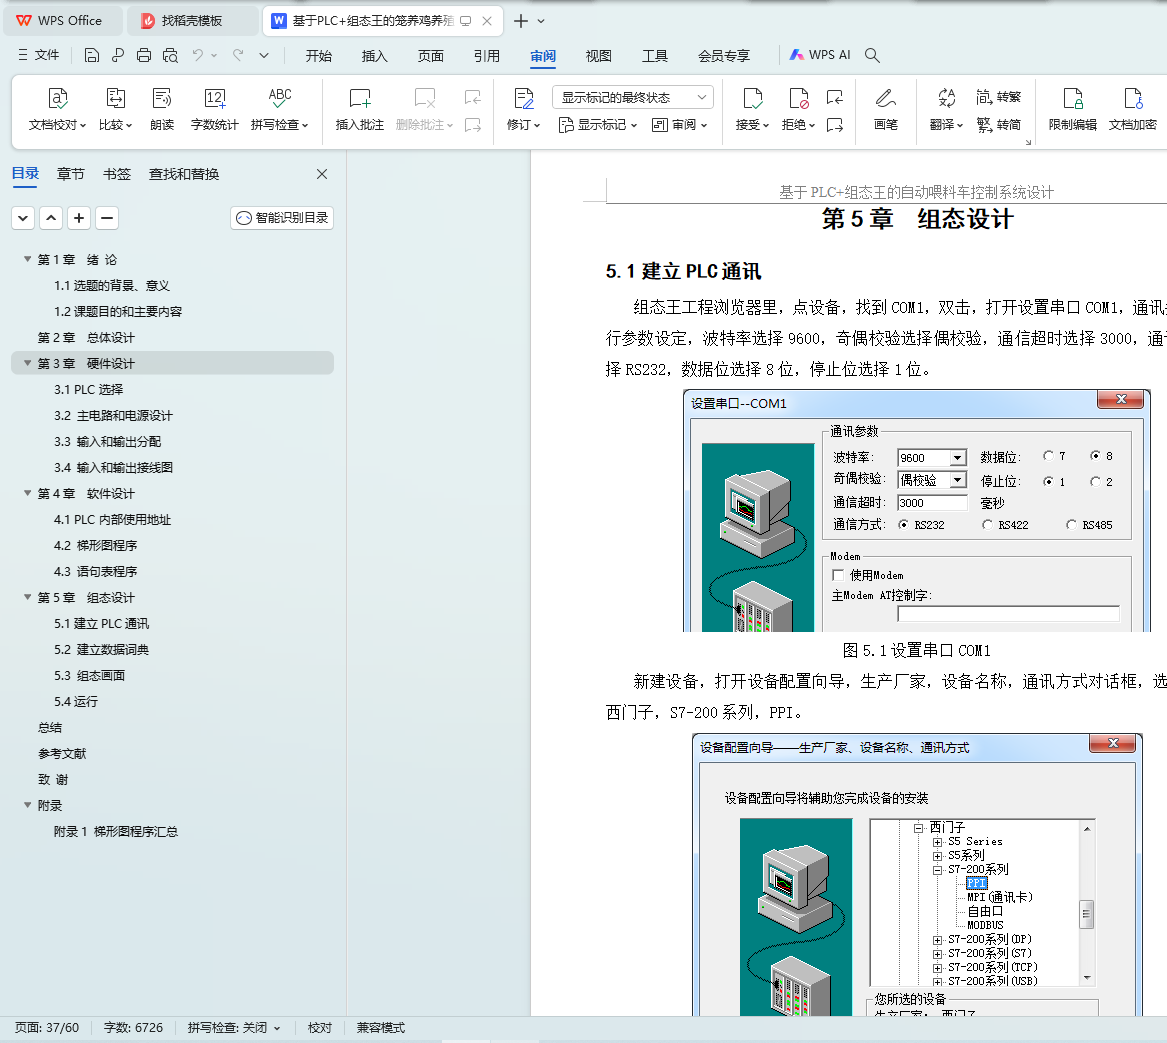The height and width of the screenshot is (1043, 1167).
Task: Switch to the 插入 ribbon tab
Action: pos(374,56)
